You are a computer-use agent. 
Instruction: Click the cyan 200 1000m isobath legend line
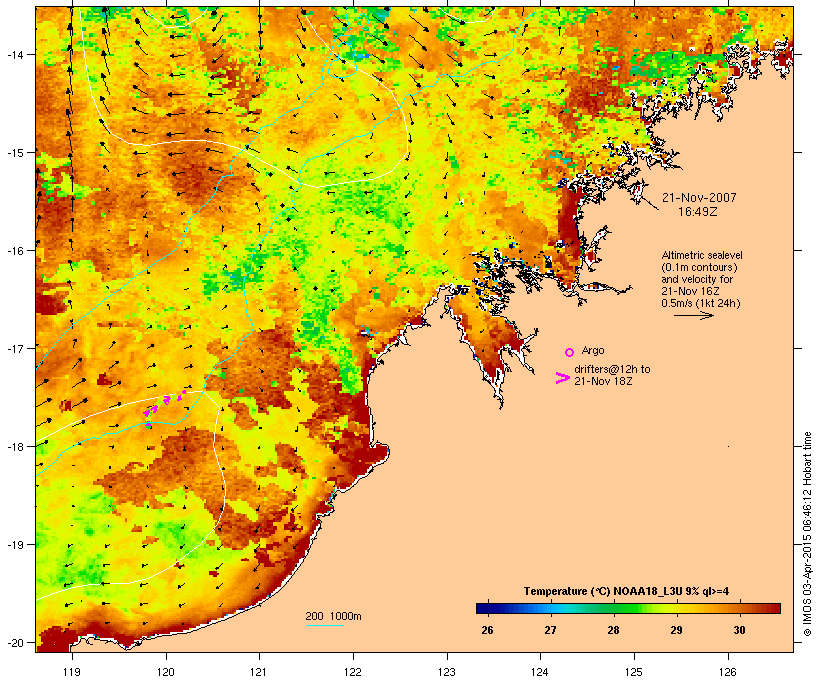(325, 625)
